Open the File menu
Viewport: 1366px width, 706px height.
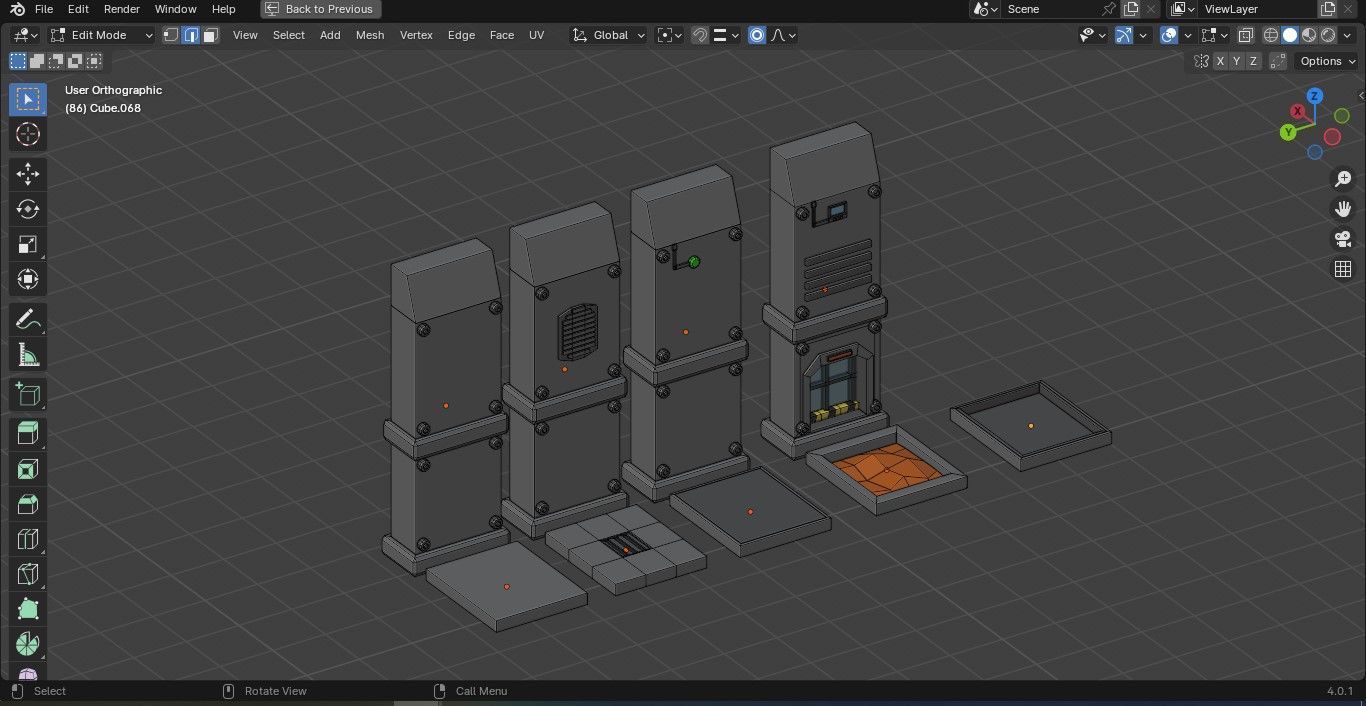(x=44, y=9)
